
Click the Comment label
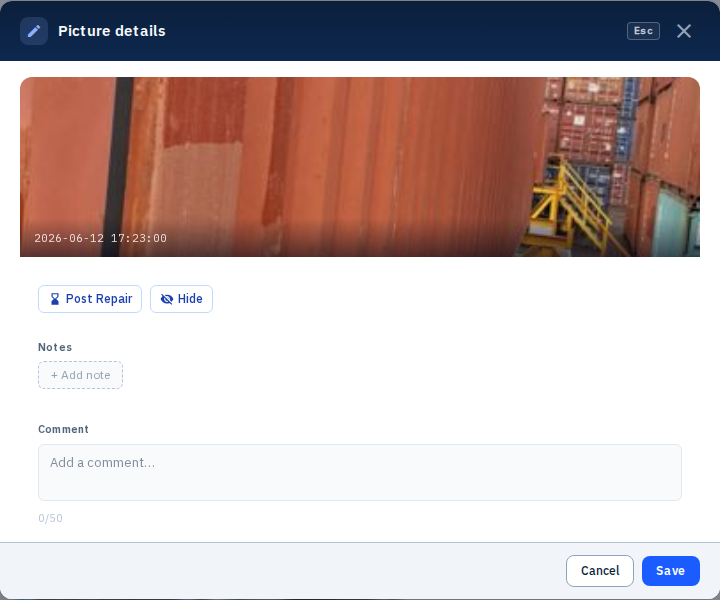pyautogui.click(x=63, y=429)
